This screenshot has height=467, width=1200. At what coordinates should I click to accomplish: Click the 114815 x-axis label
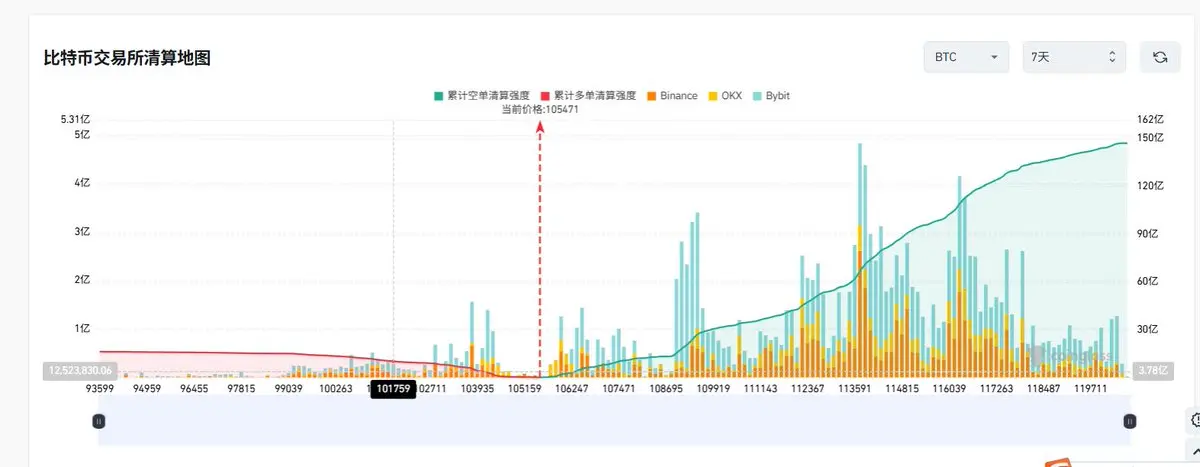click(x=902, y=389)
